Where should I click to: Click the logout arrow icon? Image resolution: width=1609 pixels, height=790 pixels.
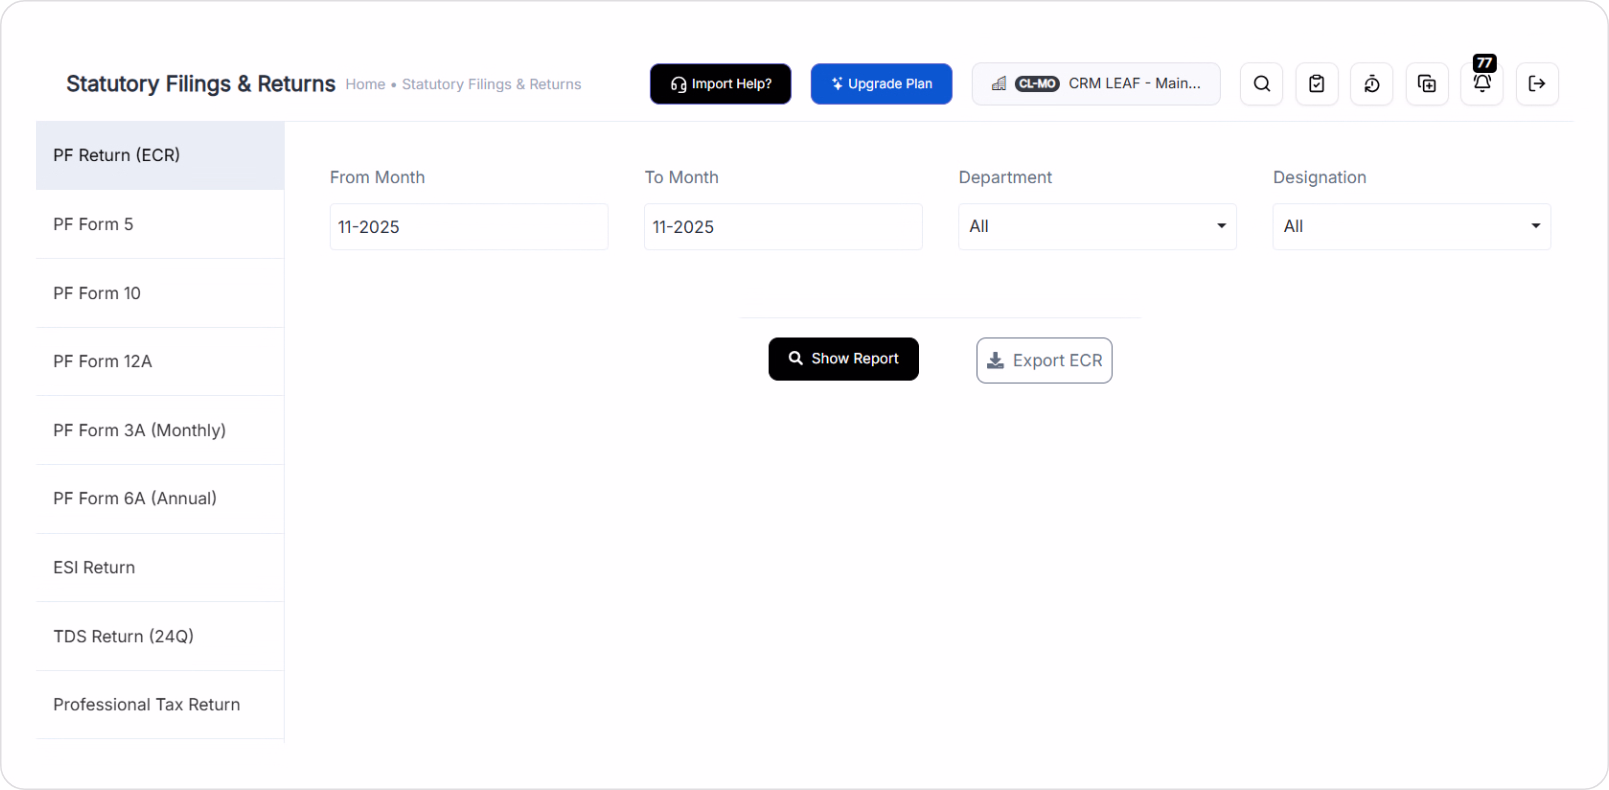coord(1537,84)
